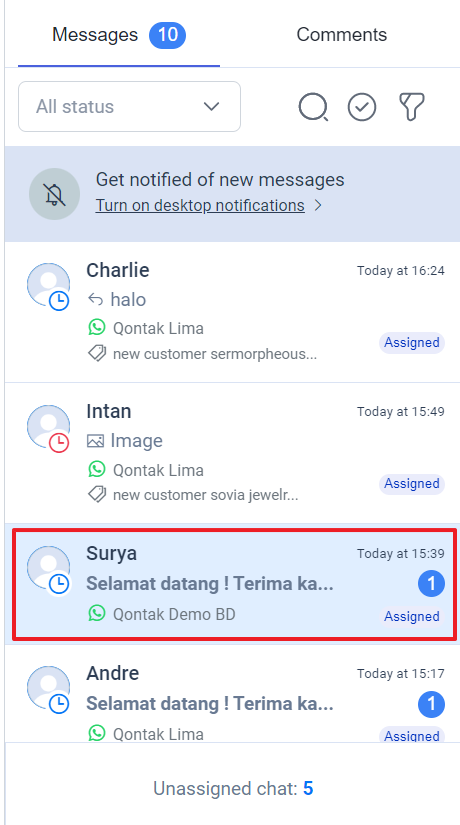Click Intan's avatar with red clock
460x825 pixels.
pos(49,428)
